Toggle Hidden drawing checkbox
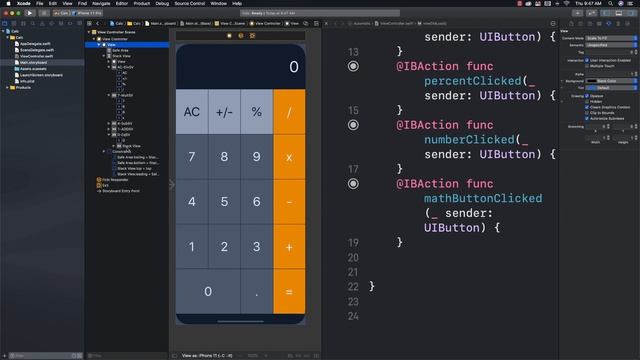Image resolution: width=640 pixels, height=360 pixels. tap(587, 102)
